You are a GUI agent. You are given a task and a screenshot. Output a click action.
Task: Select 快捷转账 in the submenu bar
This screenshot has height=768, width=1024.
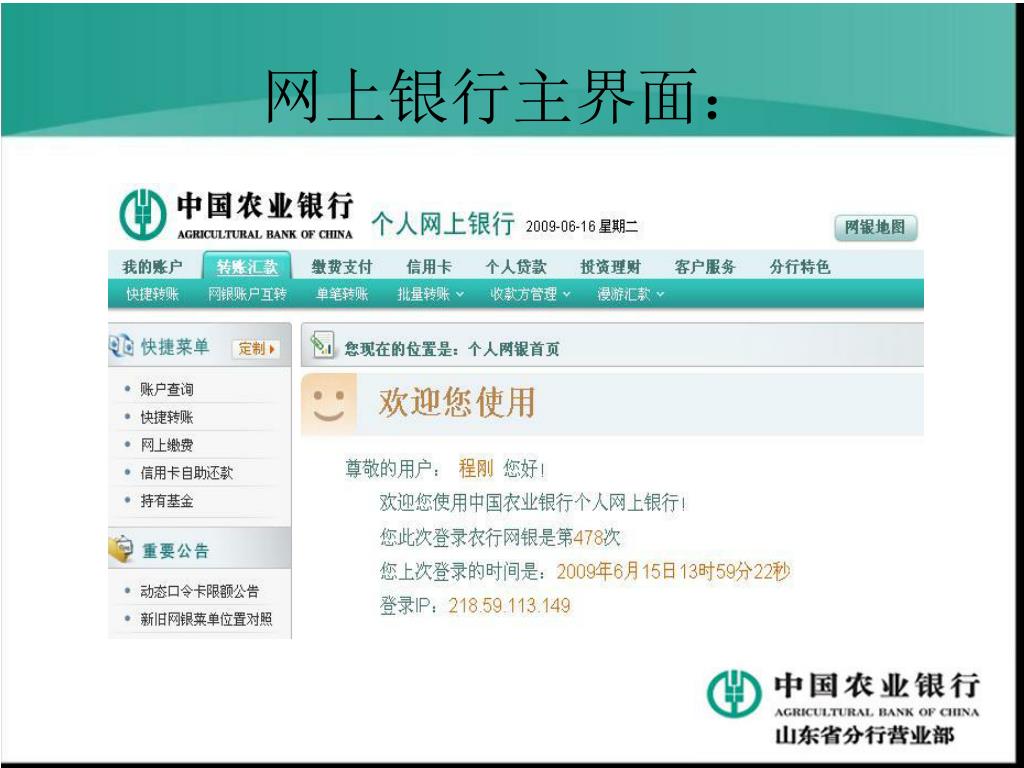point(152,294)
